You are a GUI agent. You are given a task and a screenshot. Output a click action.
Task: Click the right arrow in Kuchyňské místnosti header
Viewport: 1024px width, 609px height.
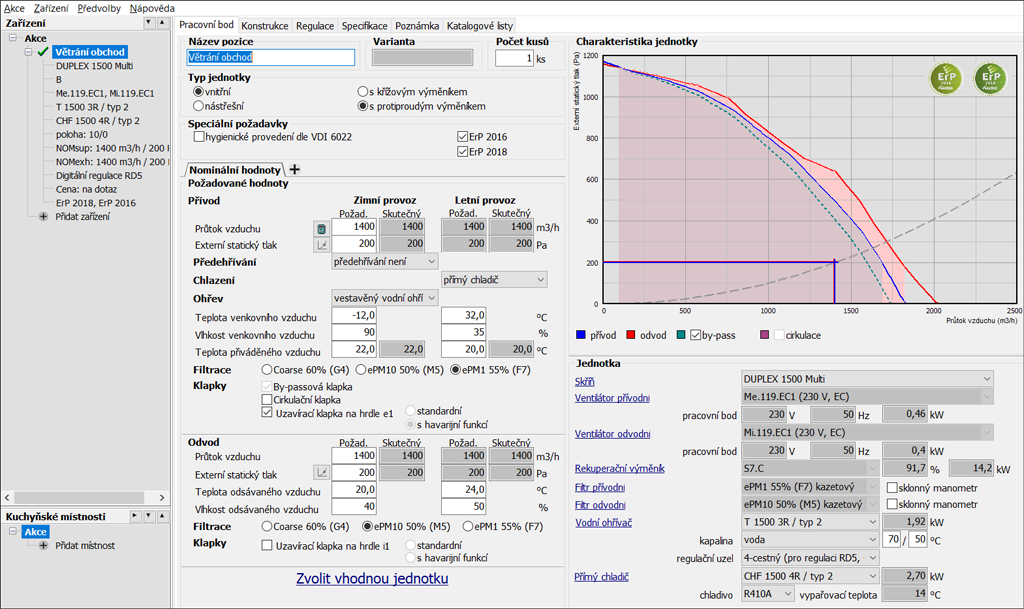pyautogui.click(x=135, y=516)
